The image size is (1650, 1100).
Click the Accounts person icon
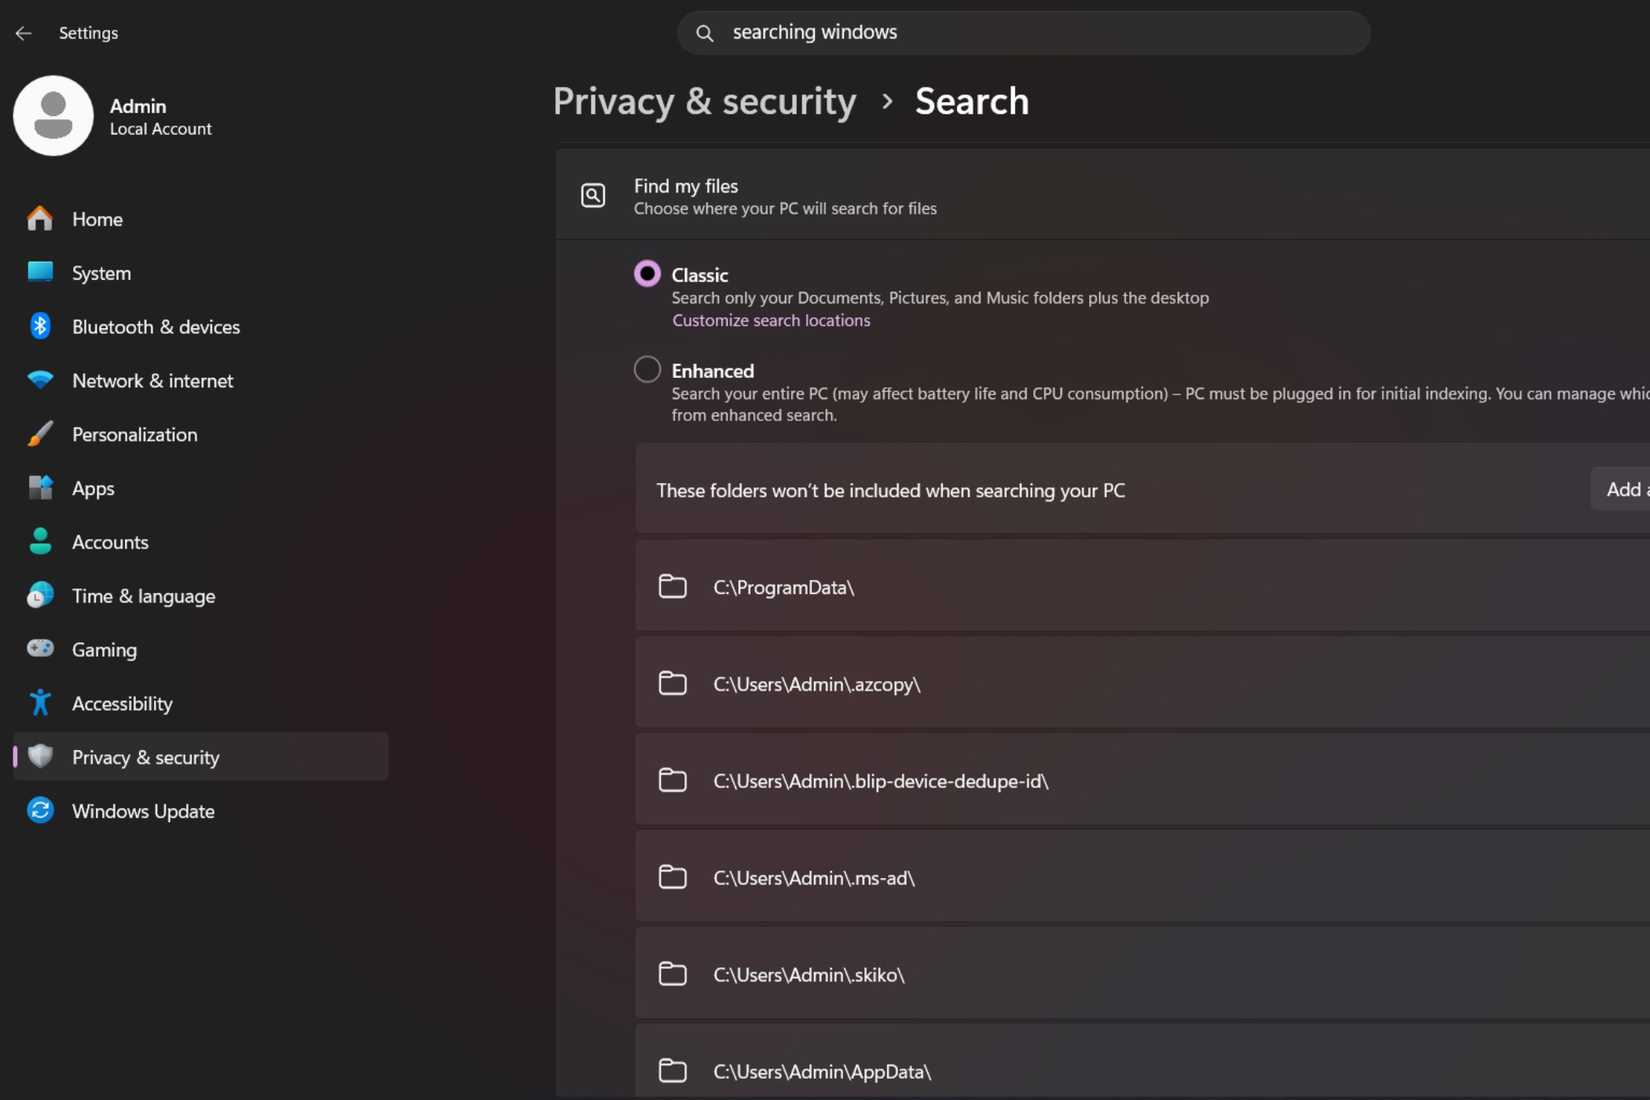pyautogui.click(x=40, y=541)
